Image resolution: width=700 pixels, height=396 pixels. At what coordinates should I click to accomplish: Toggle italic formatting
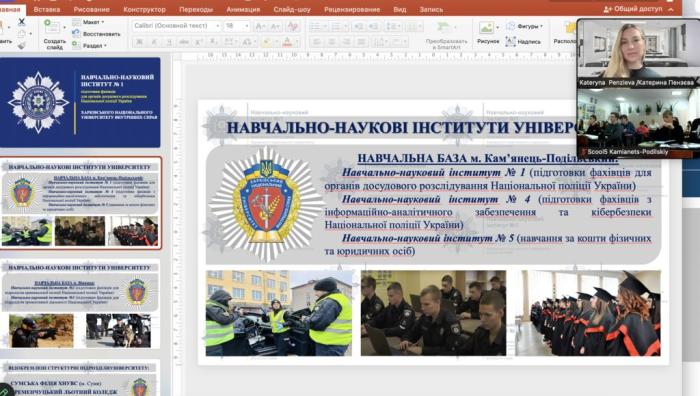[x=154, y=42]
